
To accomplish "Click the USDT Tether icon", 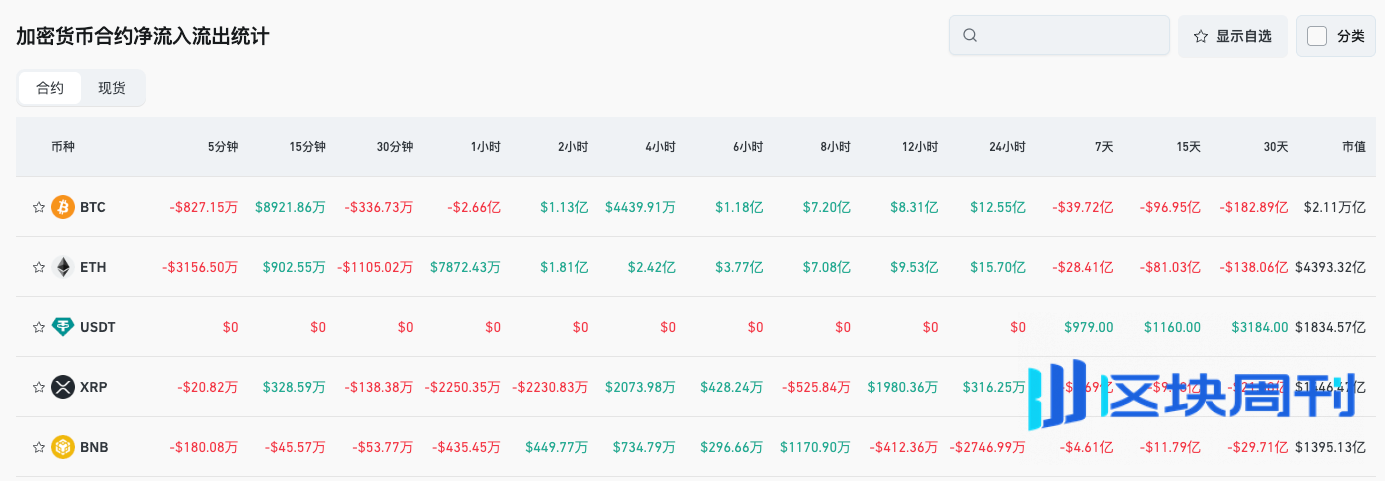I will [63, 327].
